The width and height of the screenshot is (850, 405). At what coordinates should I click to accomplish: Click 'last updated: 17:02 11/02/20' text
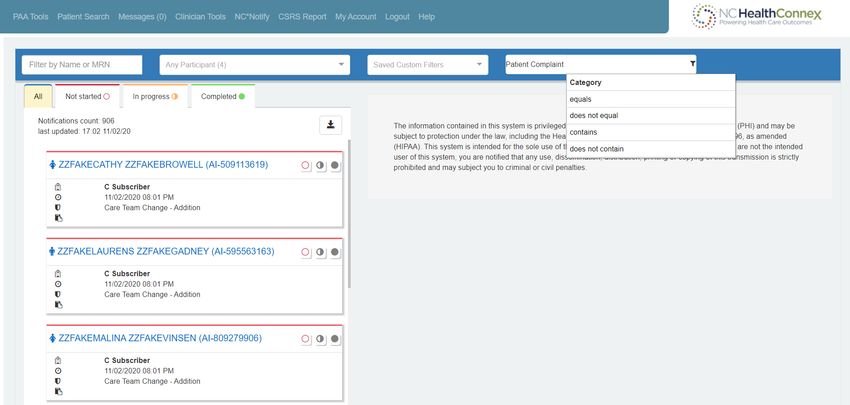84,131
